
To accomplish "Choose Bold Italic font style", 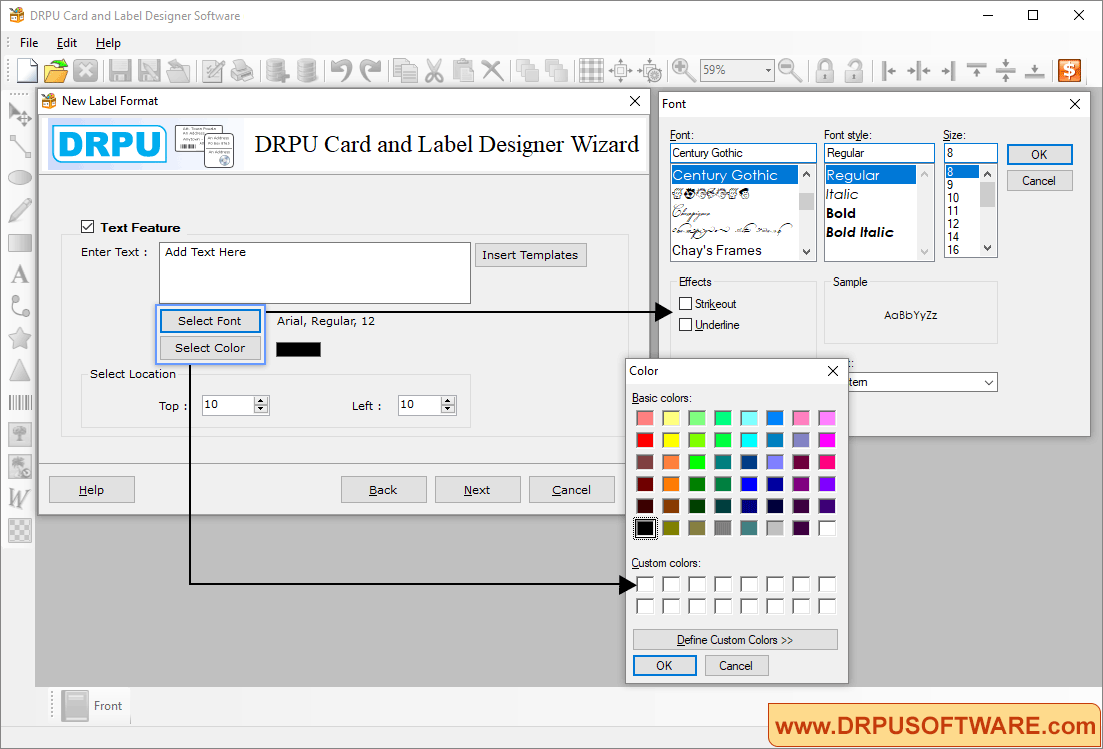I will click(x=860, y=232).
